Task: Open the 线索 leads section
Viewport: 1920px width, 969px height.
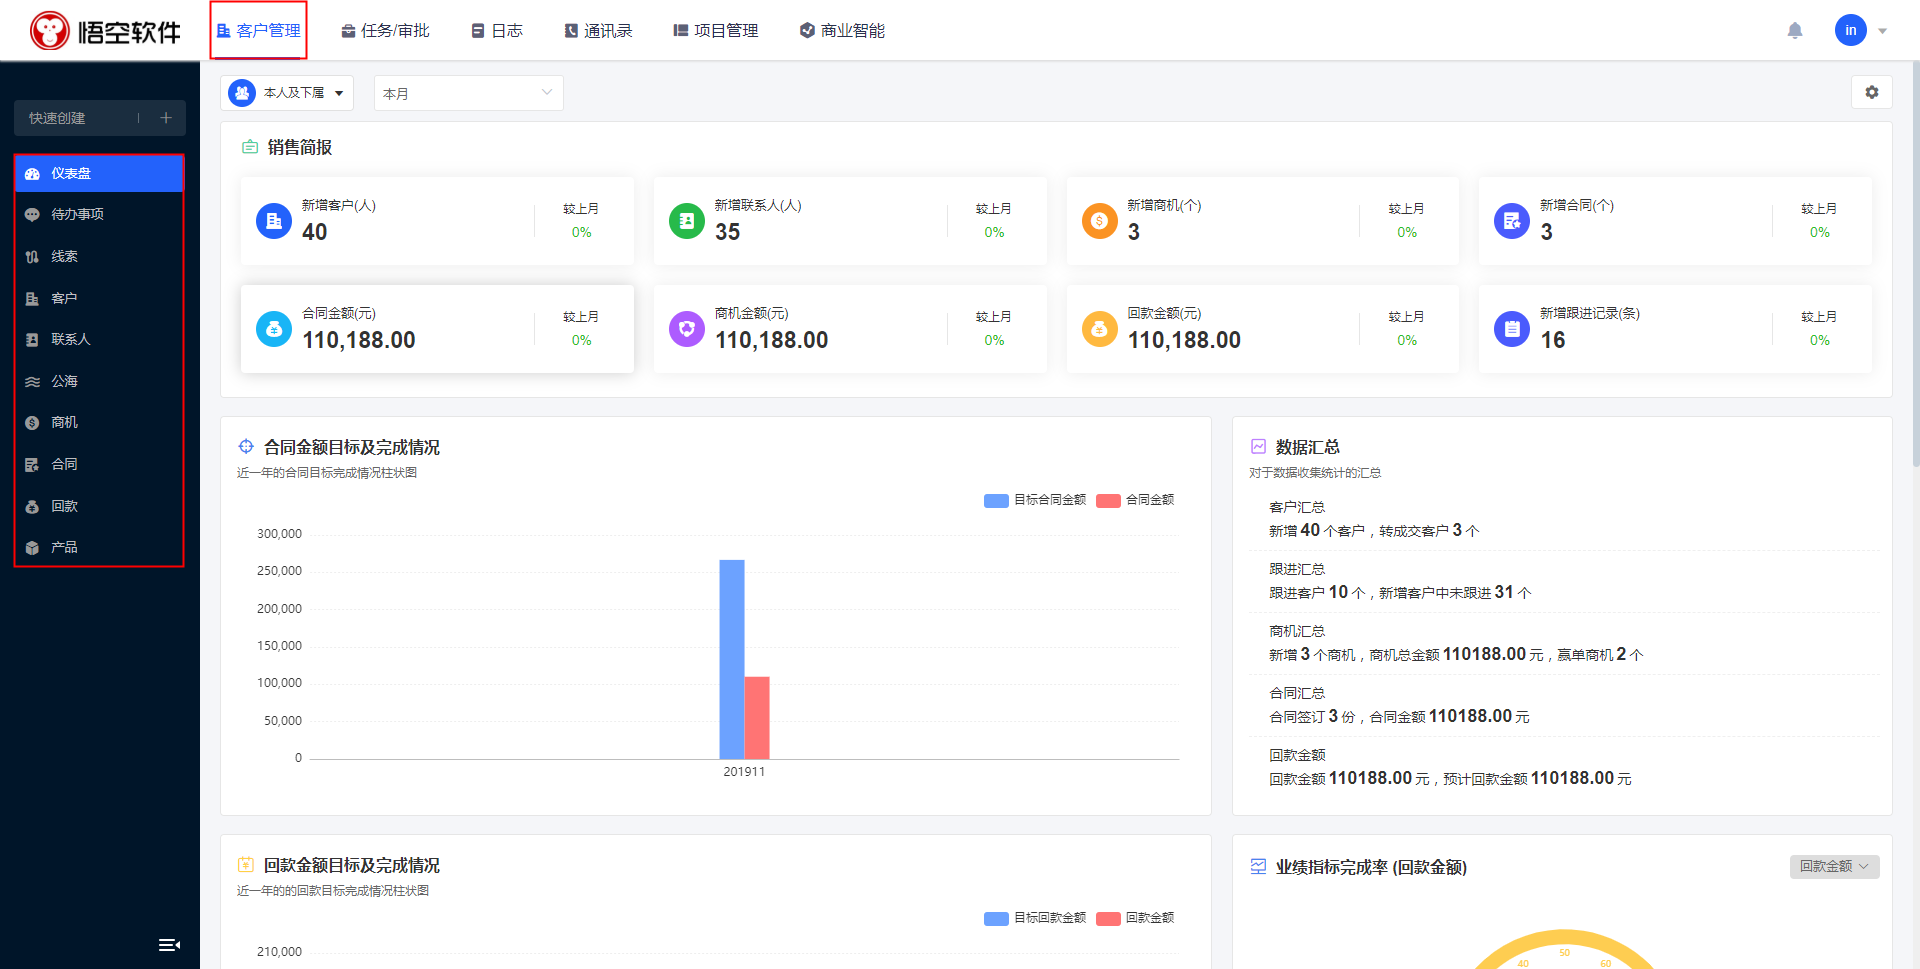Action: pos(64,256)
